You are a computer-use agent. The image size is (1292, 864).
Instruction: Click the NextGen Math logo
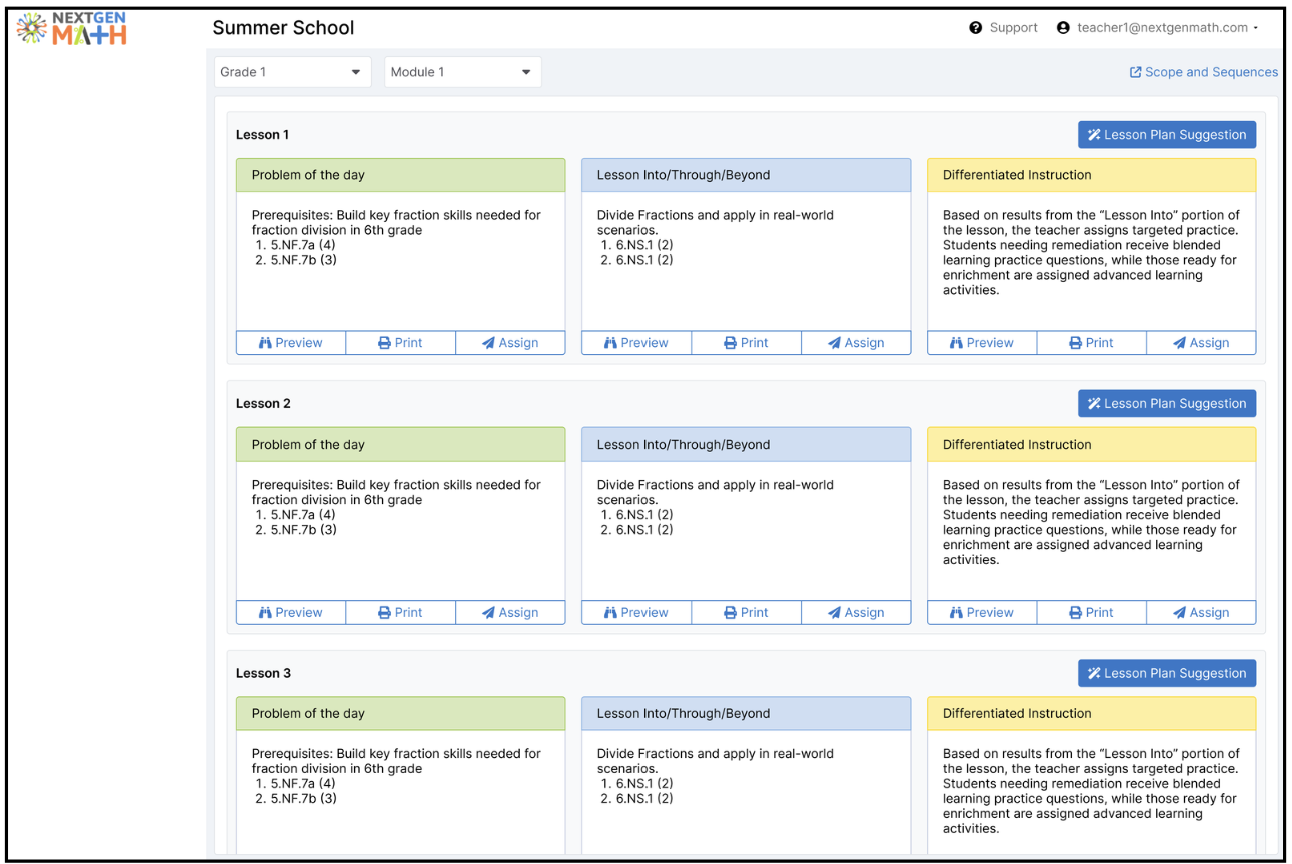(72, 29)
